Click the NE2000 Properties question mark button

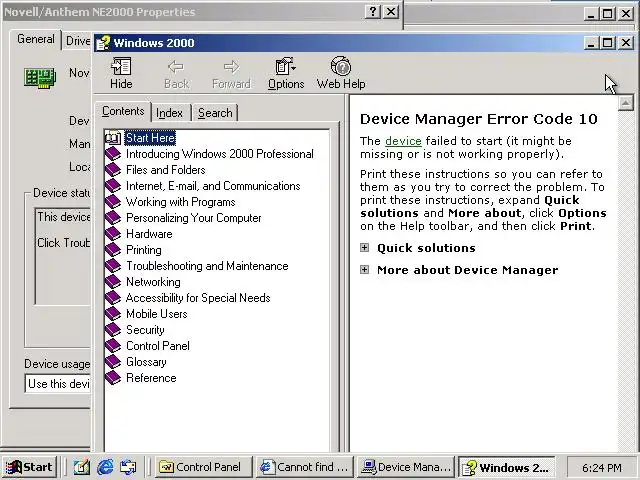coord(373,11)
